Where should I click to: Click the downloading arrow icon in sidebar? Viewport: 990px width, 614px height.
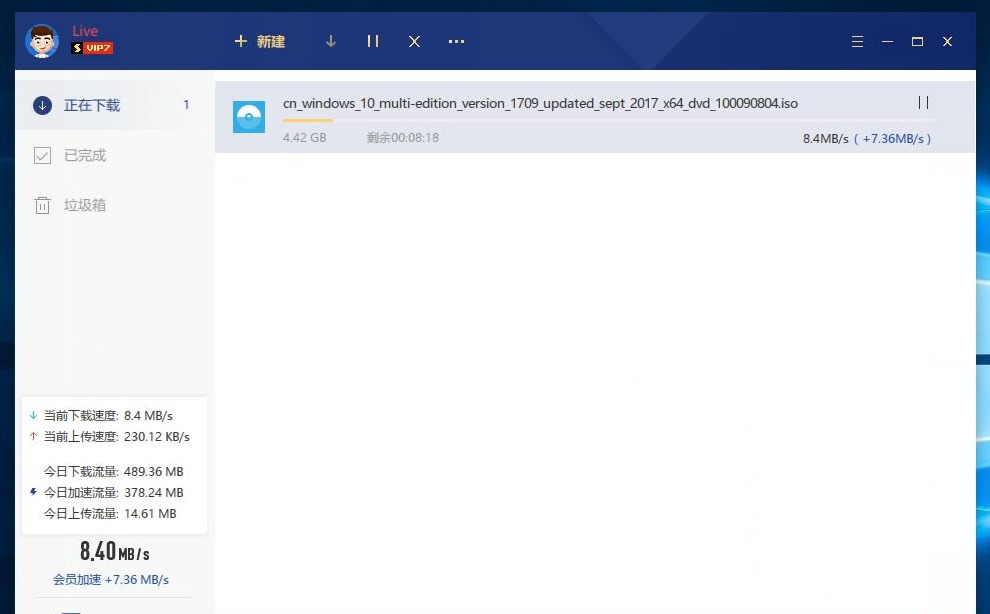pyautogui.click(x=42, y=105)
